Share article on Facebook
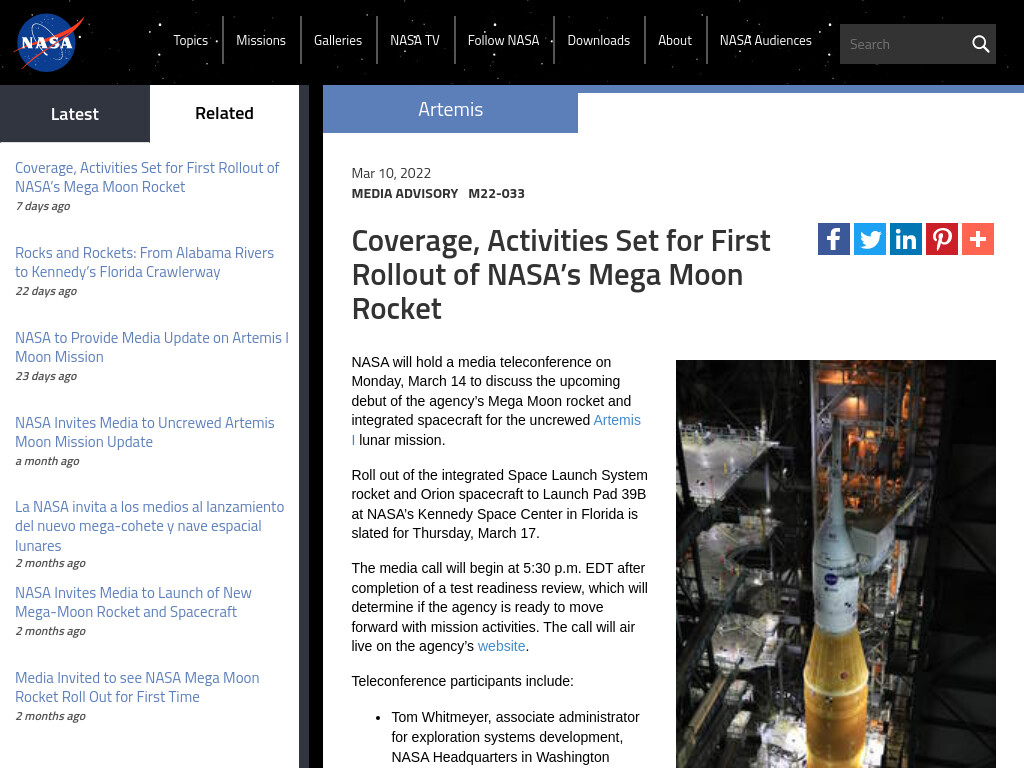This screenshot has height=768, width=1024. pyautogui.click(x=833, y=239)
